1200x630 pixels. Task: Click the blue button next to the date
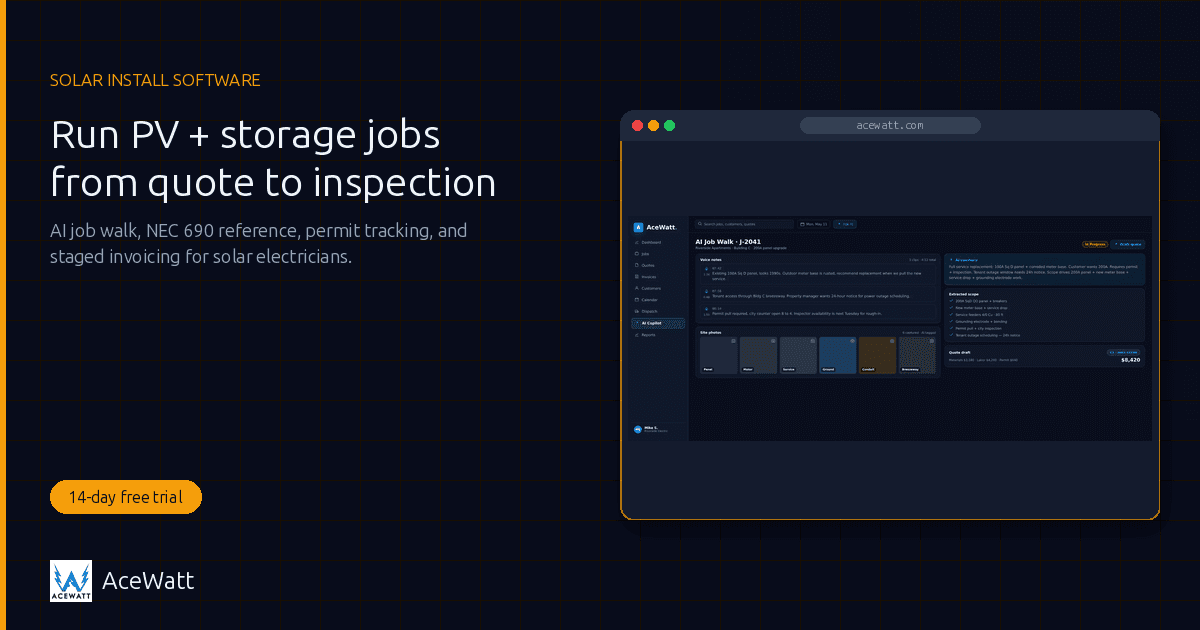pyautogui.click(x=845, y=224)
